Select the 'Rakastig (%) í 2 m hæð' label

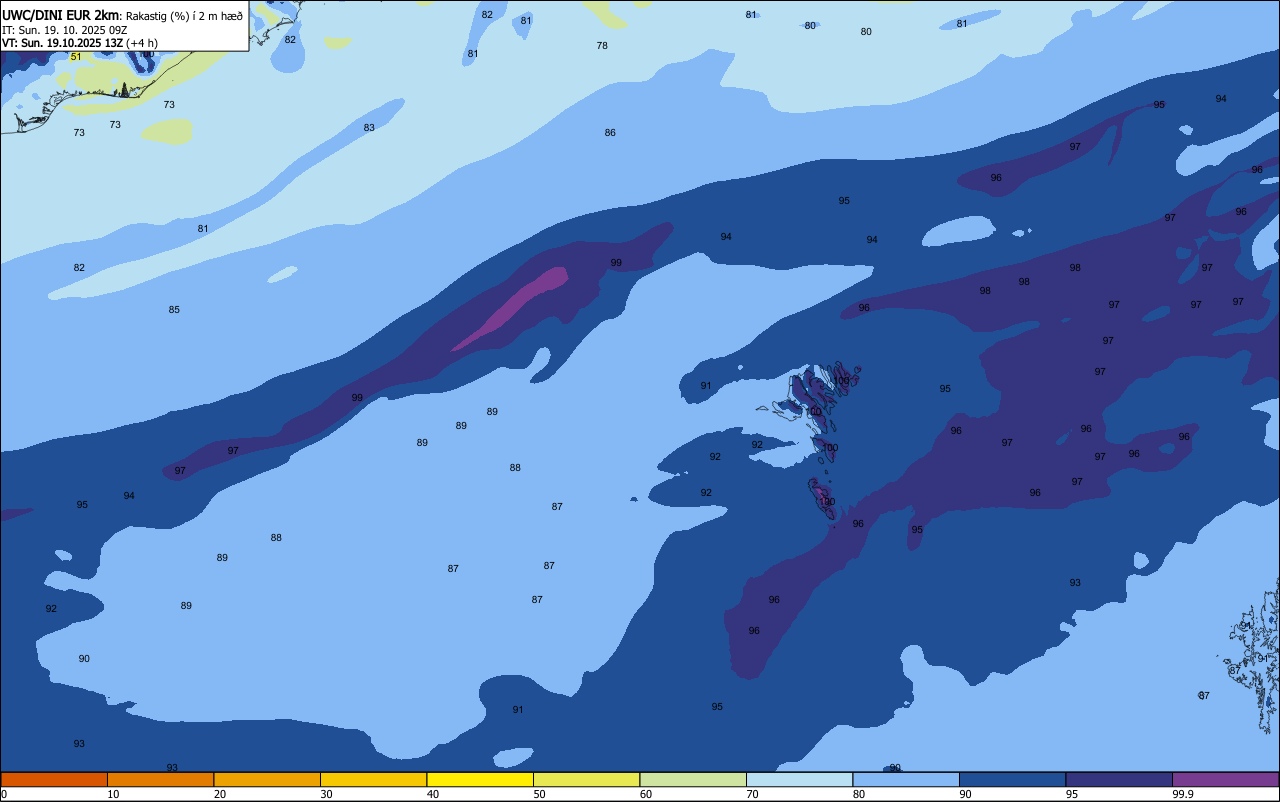pos(184,15)
